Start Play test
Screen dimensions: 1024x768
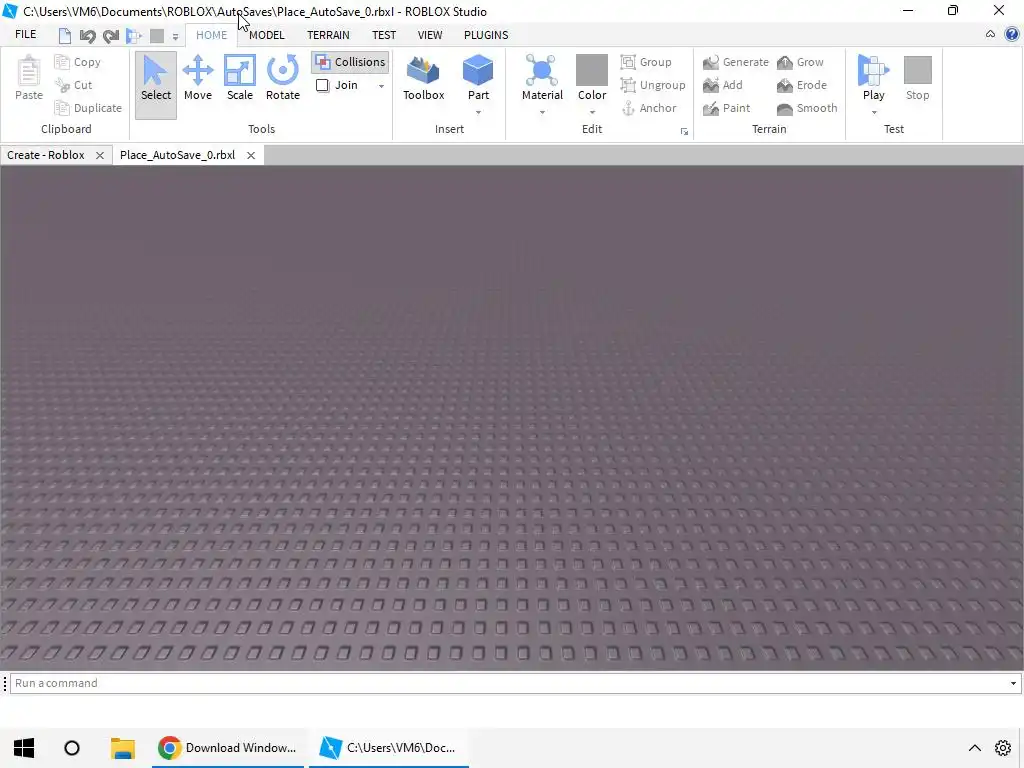pos(873,77)
